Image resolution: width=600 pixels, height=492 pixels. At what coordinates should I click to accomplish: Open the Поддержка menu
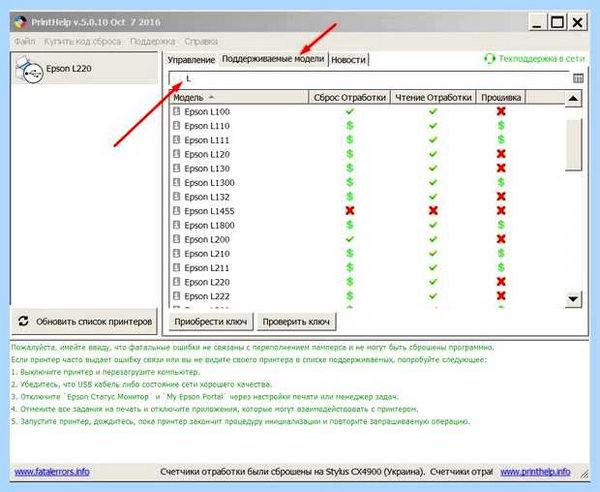click(x=152, y=41)
